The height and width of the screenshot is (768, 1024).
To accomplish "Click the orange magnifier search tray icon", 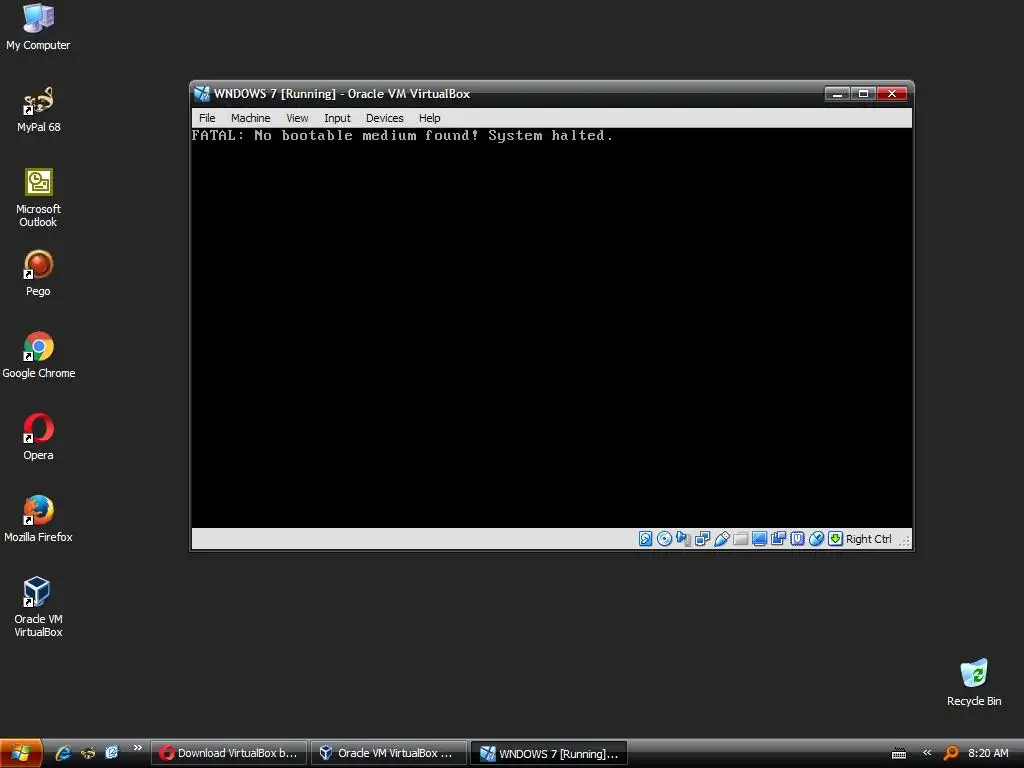I will [x=951, y=753].
